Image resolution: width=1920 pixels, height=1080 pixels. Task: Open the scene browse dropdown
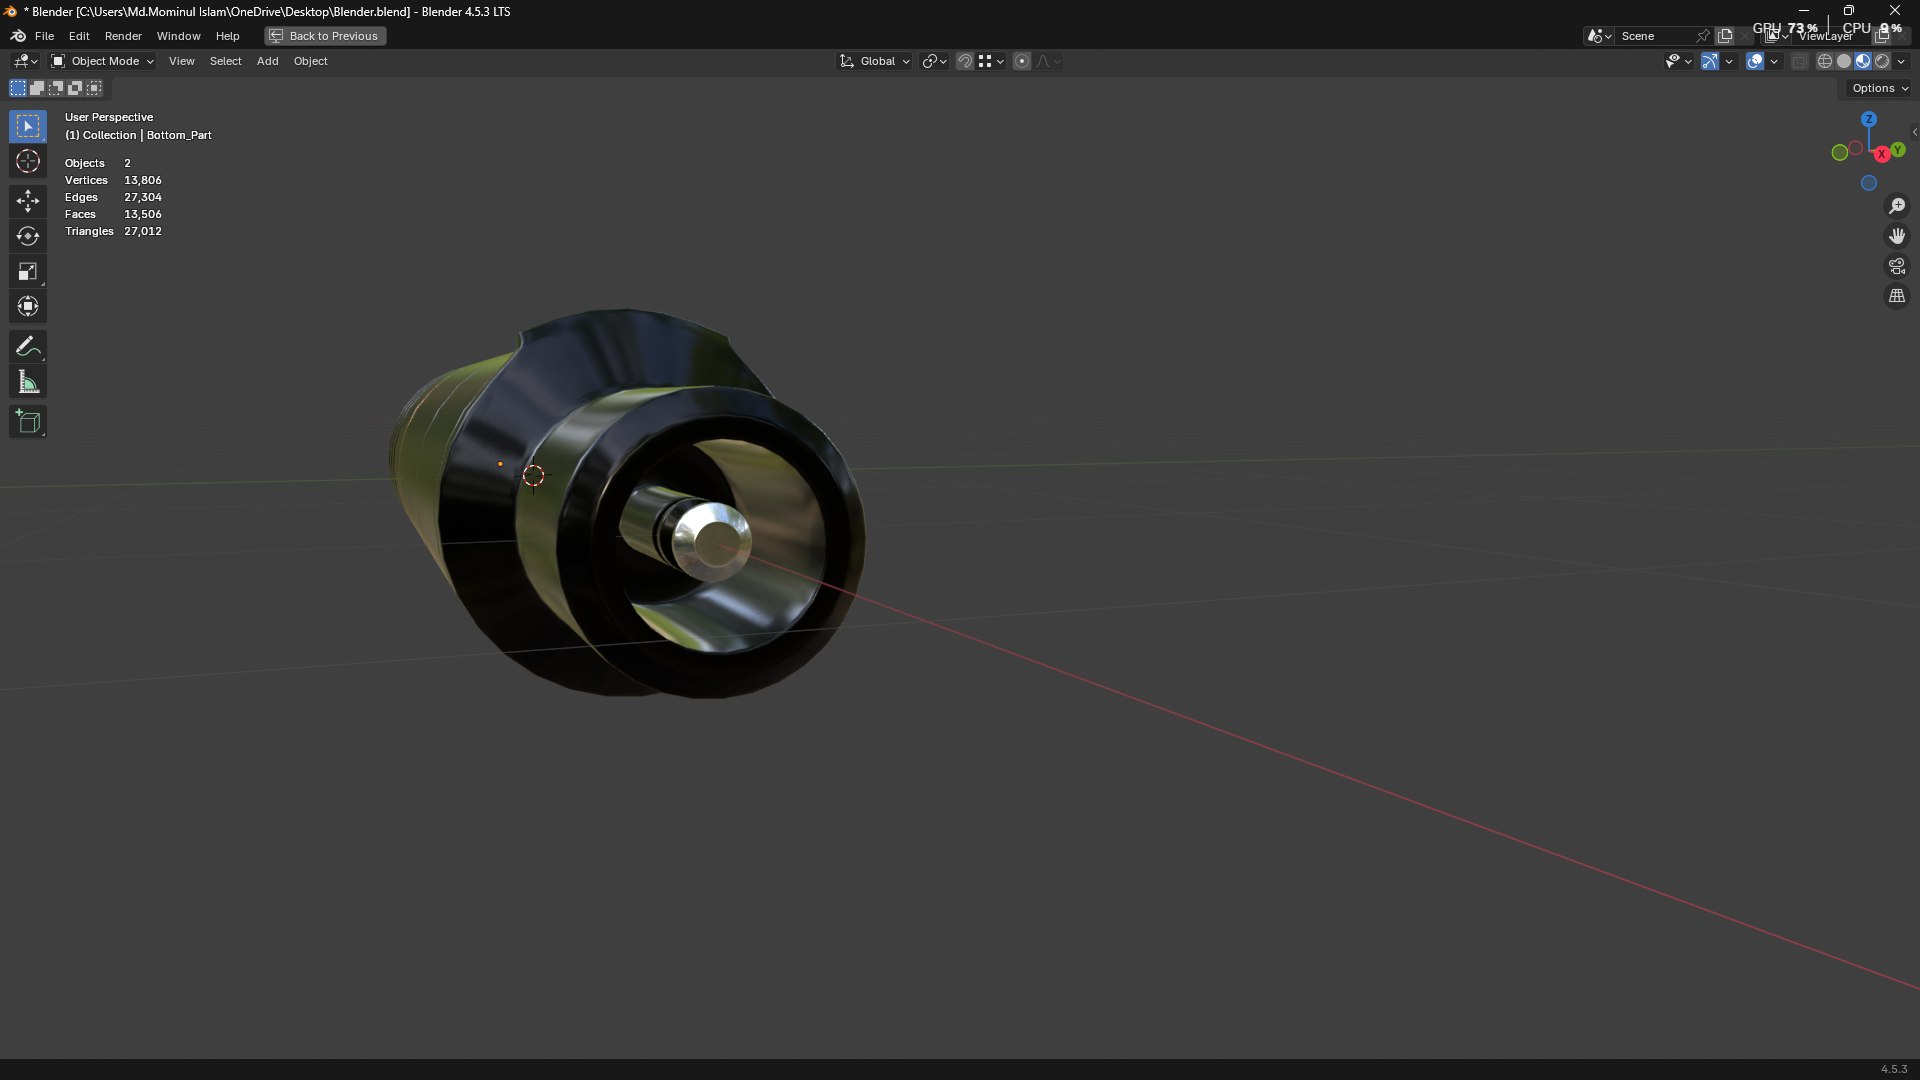pos(1599,36)
